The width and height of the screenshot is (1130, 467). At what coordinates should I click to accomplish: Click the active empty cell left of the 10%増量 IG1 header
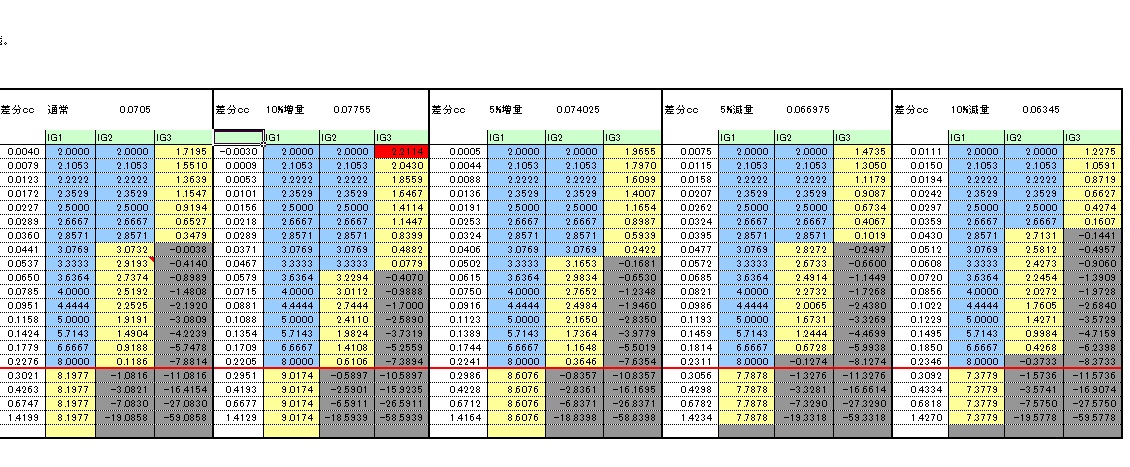pos(239,137)
